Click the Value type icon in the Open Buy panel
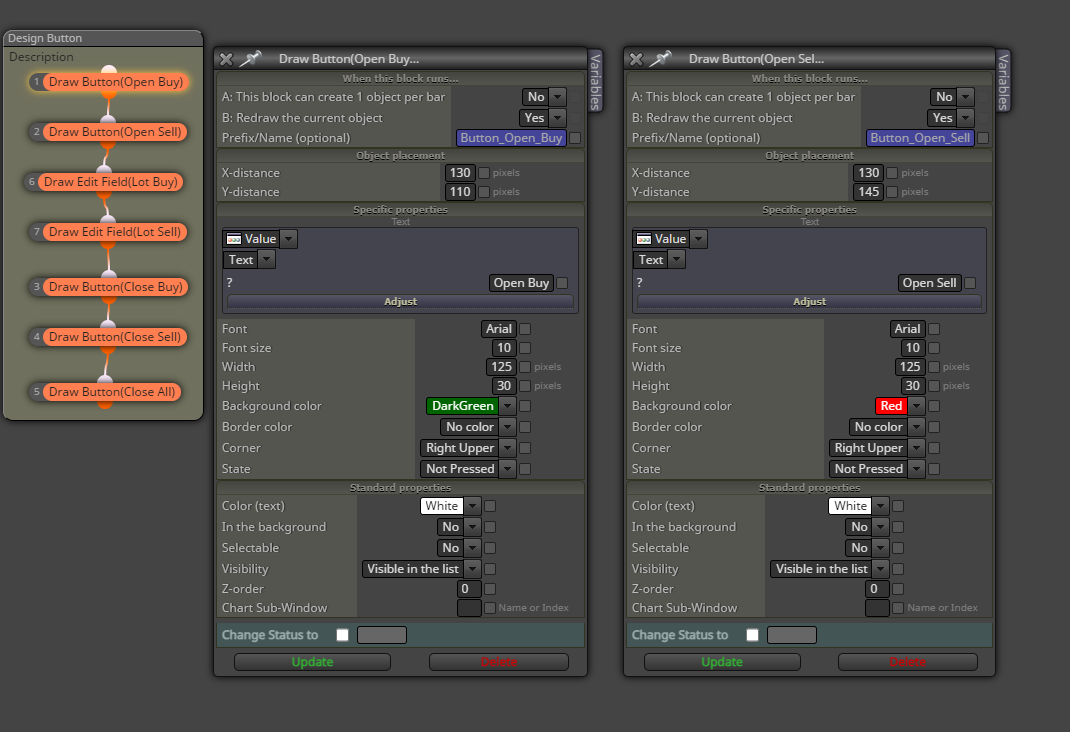Viewport: 1070px width, 732px height. pos(234,239)
